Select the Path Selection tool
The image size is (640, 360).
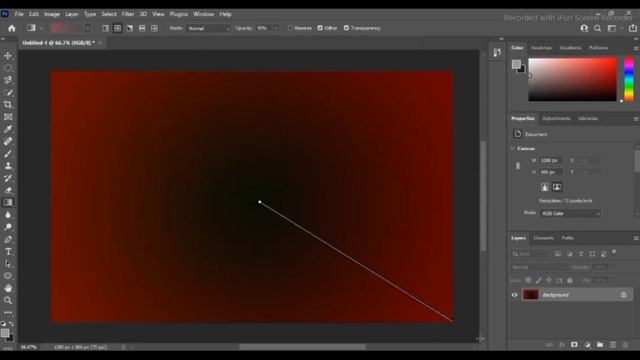point(8,264)
